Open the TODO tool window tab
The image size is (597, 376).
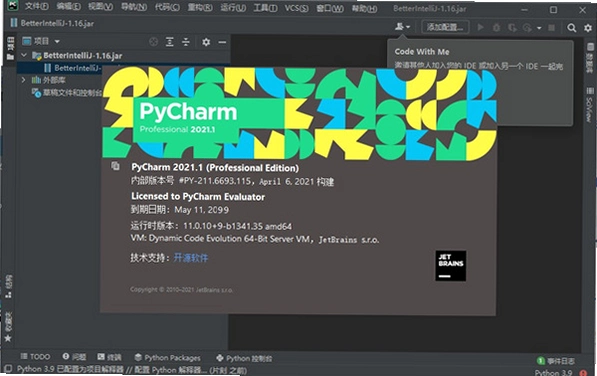[x=35, y=357]
